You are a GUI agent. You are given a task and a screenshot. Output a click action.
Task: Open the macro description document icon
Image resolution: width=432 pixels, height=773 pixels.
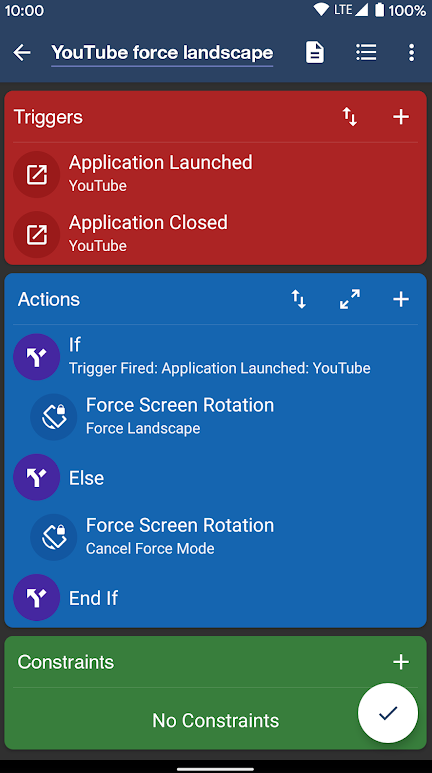pyautogui.click(x=315, y=52)
